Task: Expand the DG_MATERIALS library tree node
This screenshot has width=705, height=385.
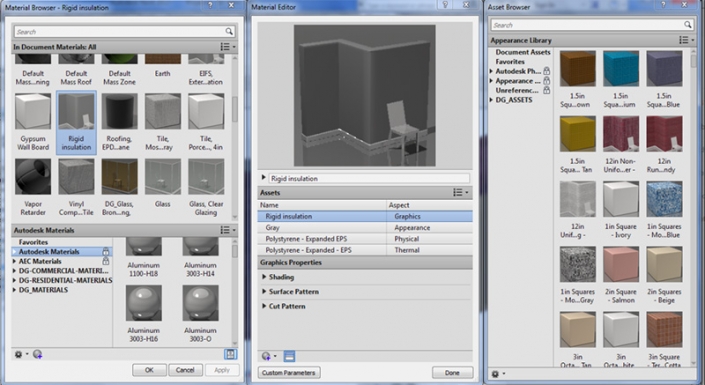Action: pyautogui.click(x=14, y=290)
